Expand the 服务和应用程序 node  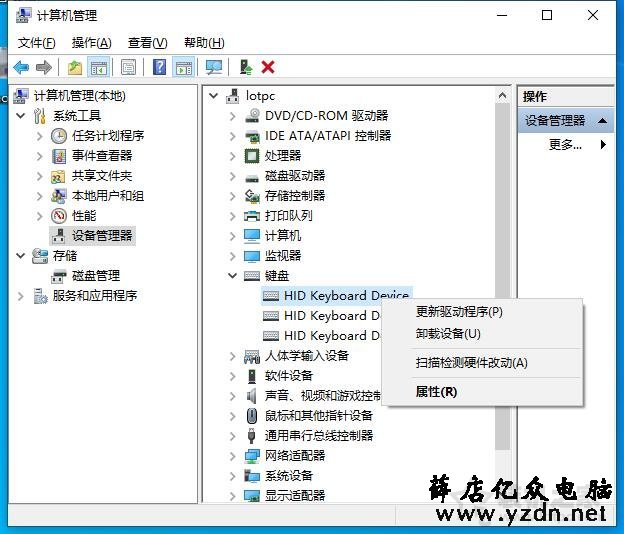(x=21, y=296)
